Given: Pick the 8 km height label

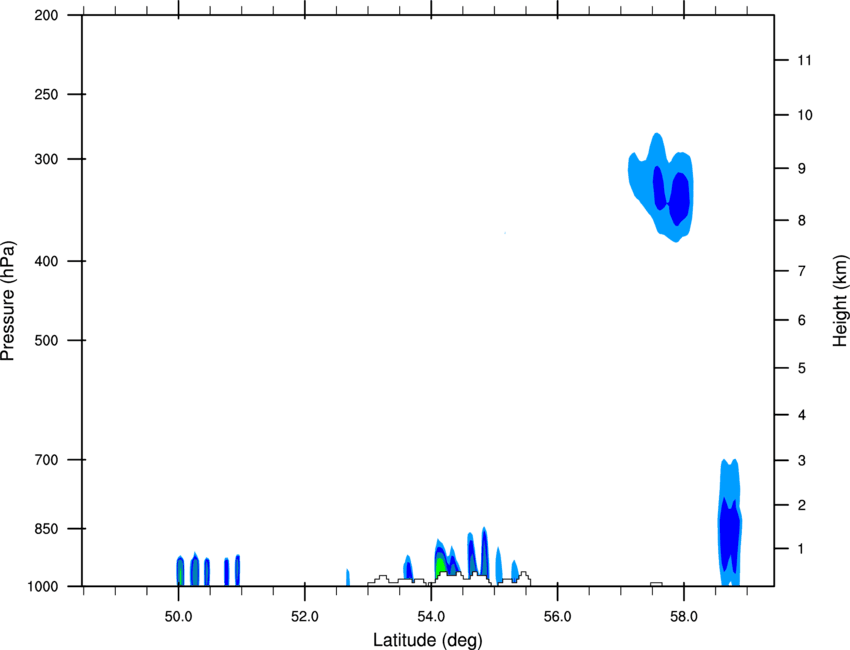Looking at the screenshot, I should point(802,221).
